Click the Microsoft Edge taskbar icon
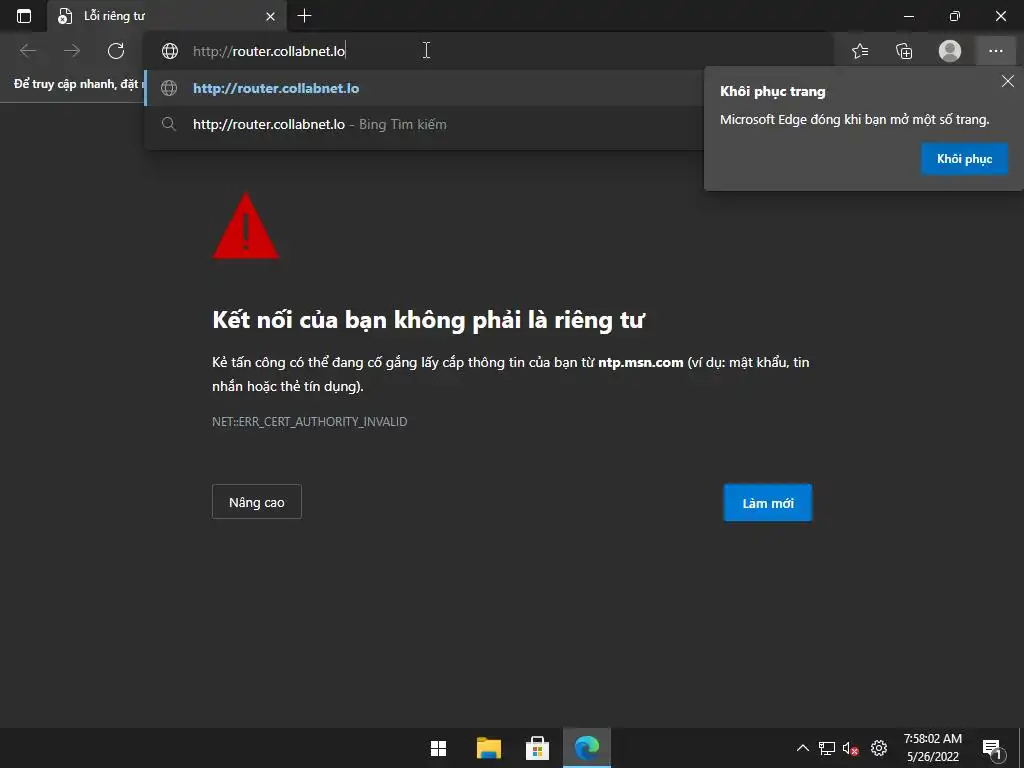Image resolution: width=1024 pixels, height=768 pixels. [x=587, y=748]
